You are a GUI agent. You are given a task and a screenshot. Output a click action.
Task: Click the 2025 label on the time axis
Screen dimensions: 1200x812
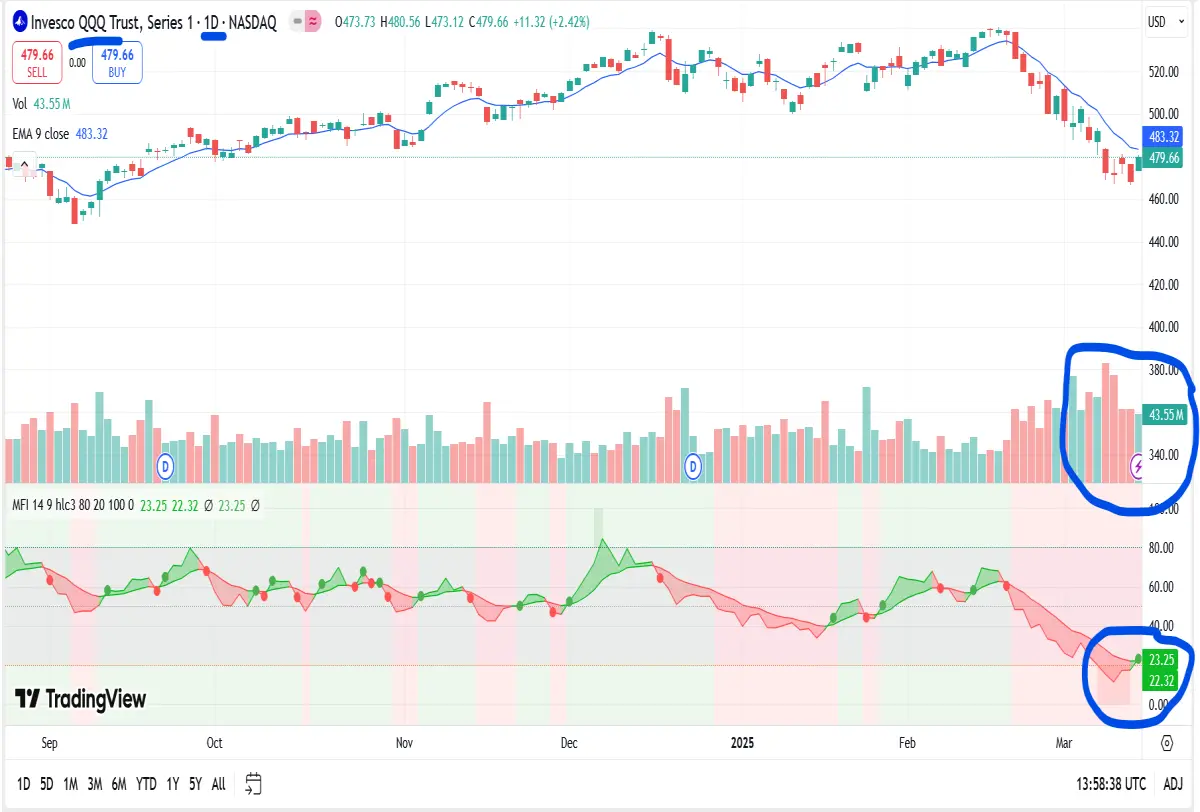pos(743,743)
